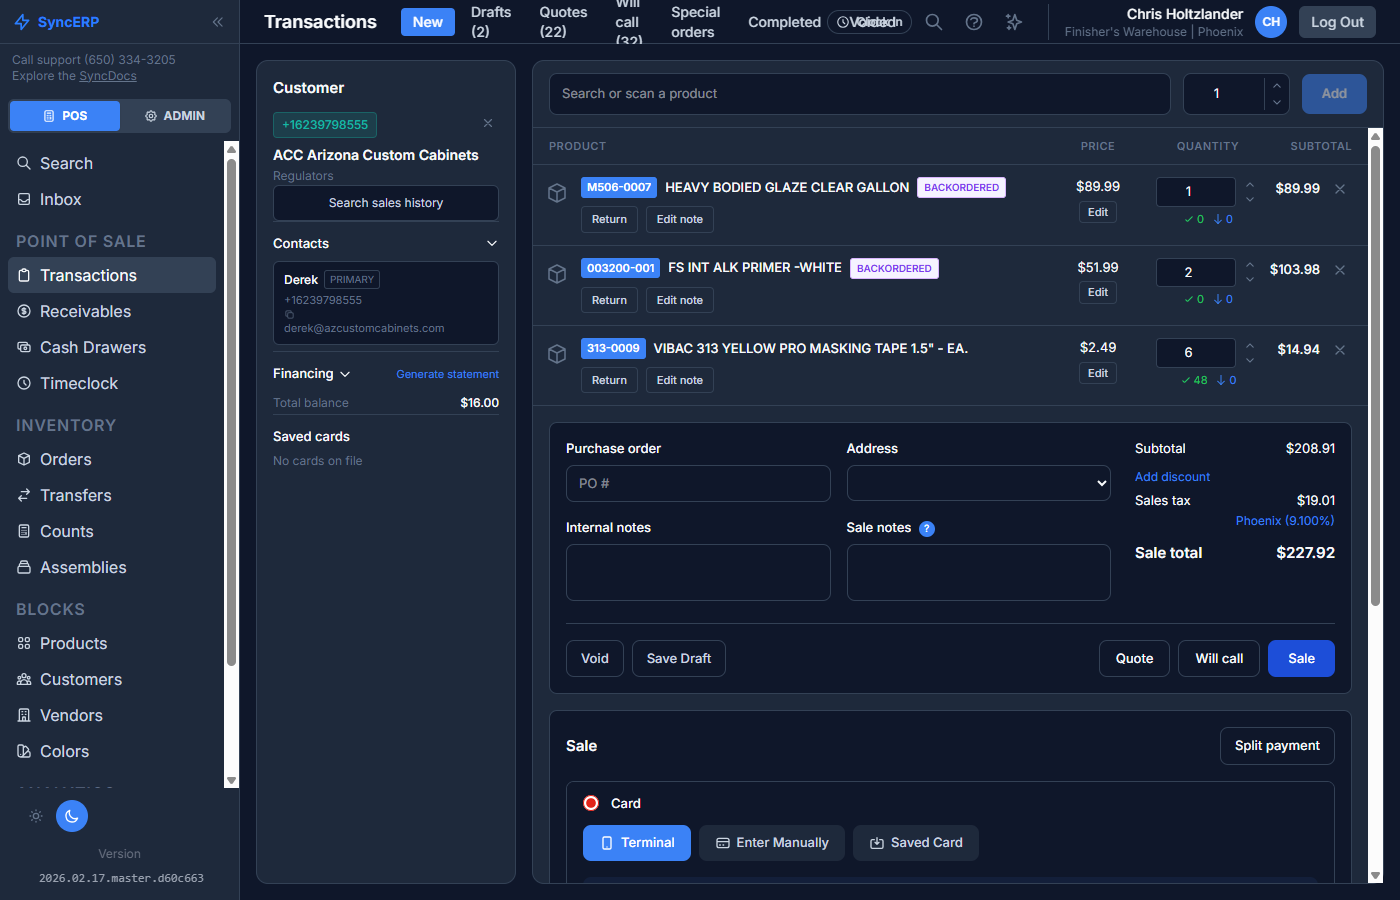Open the Address dropdown
The image size is (1400, 900).
[x=978, y=483]
